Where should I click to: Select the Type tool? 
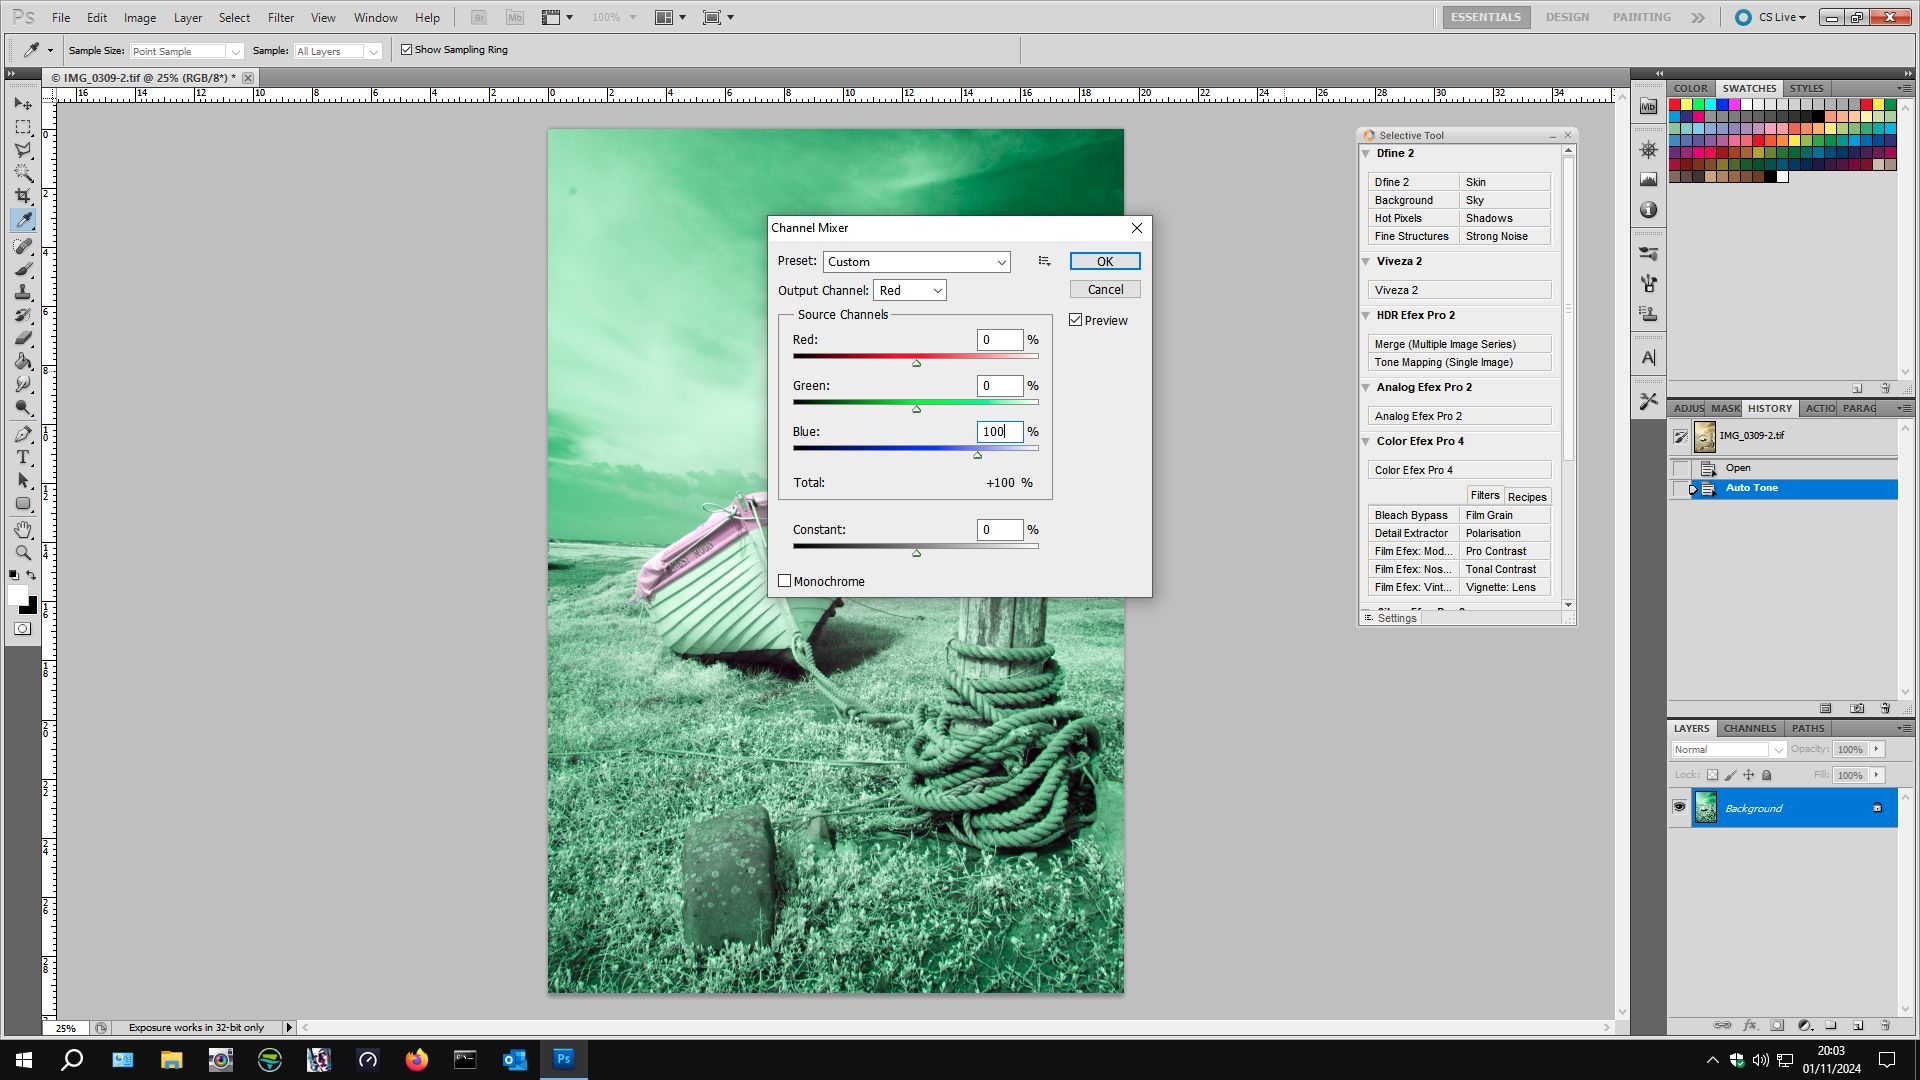[x=23, y=457]
